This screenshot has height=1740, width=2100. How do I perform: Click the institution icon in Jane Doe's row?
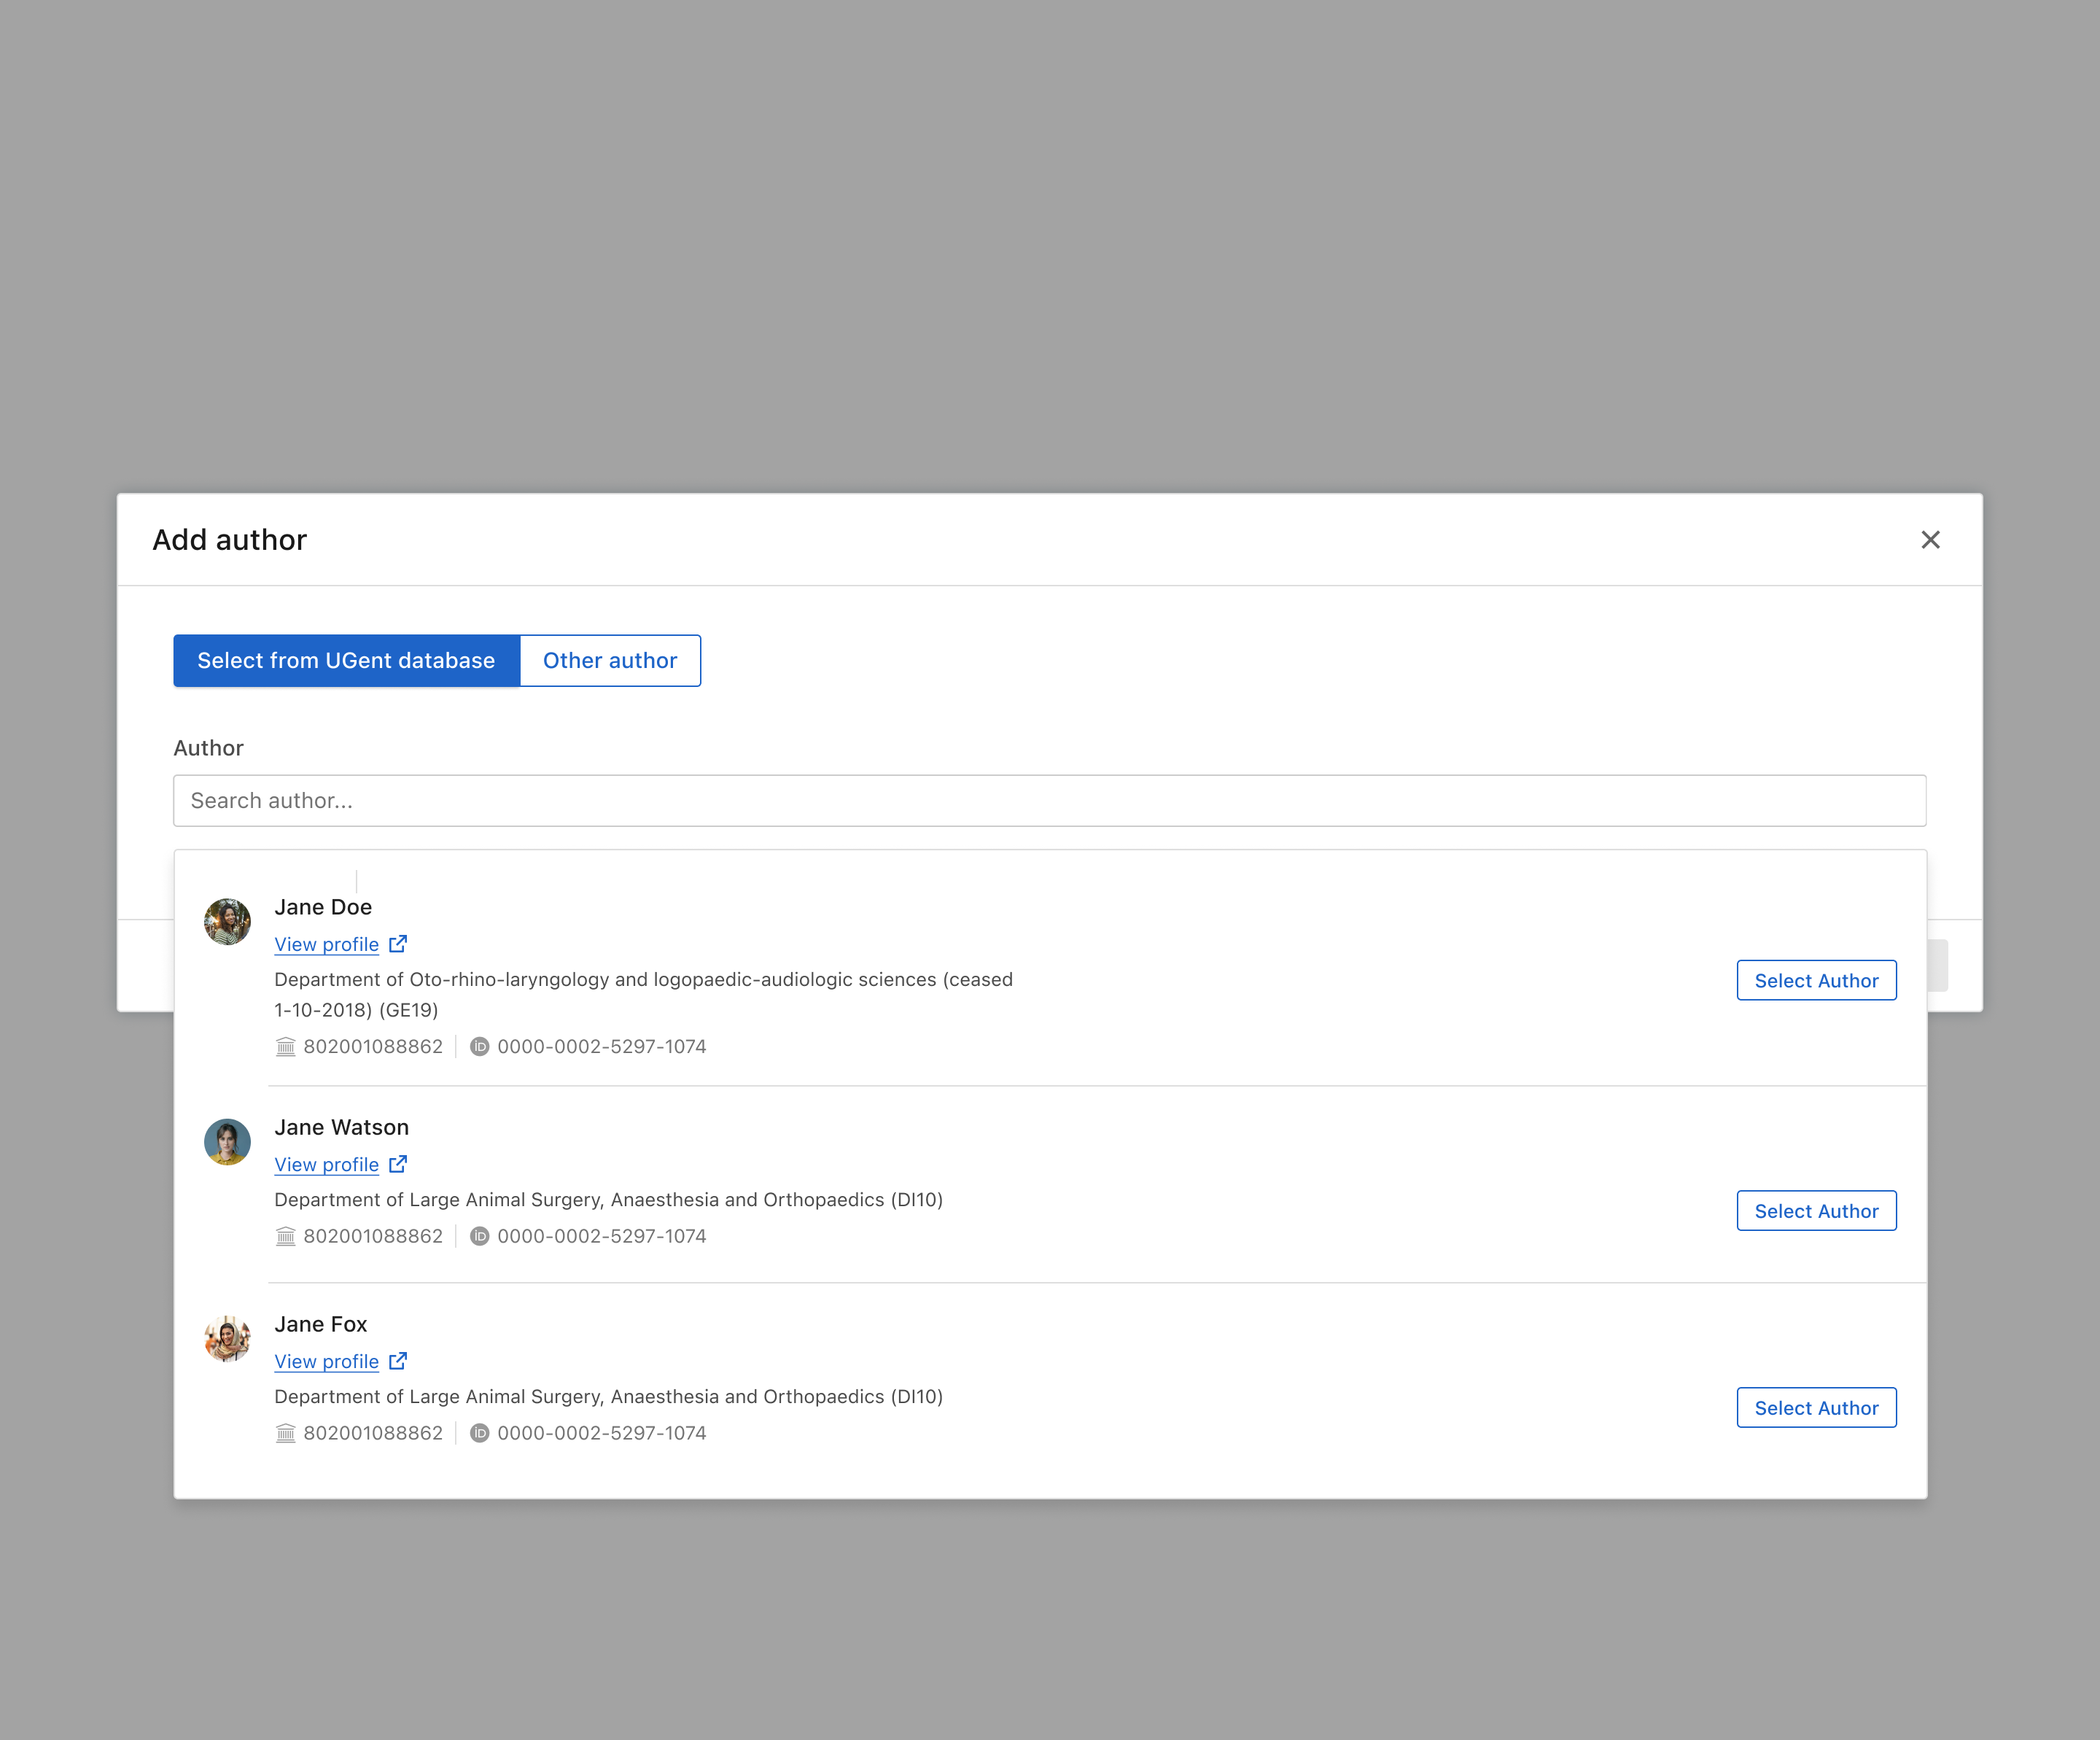point(285,1046)
